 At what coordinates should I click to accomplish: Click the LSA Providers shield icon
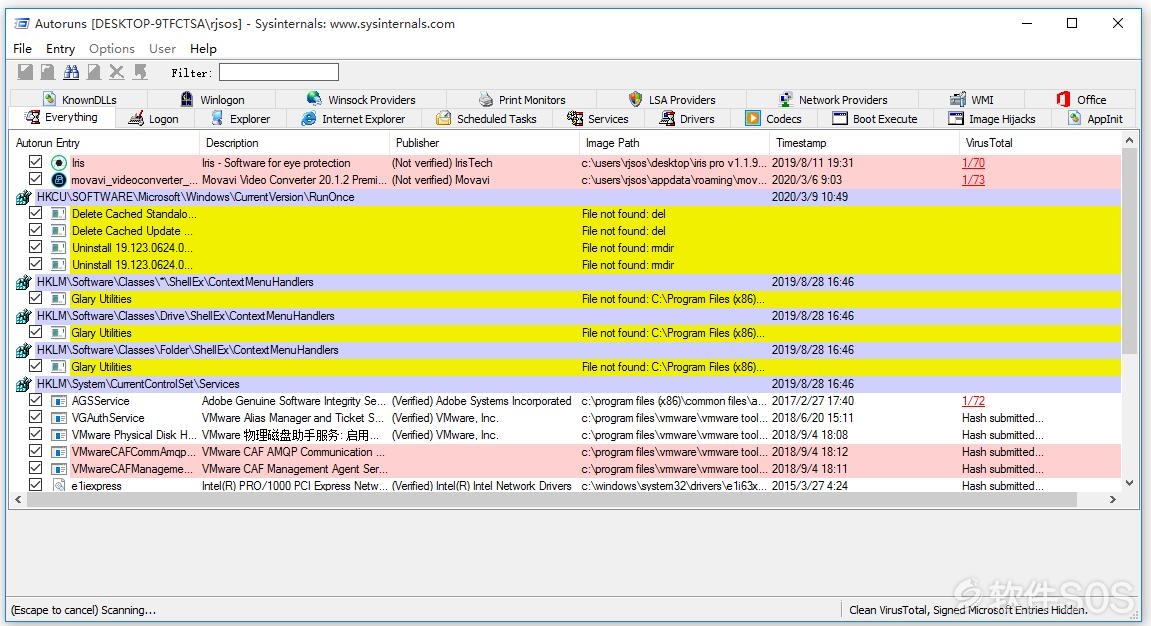(636, 99)
